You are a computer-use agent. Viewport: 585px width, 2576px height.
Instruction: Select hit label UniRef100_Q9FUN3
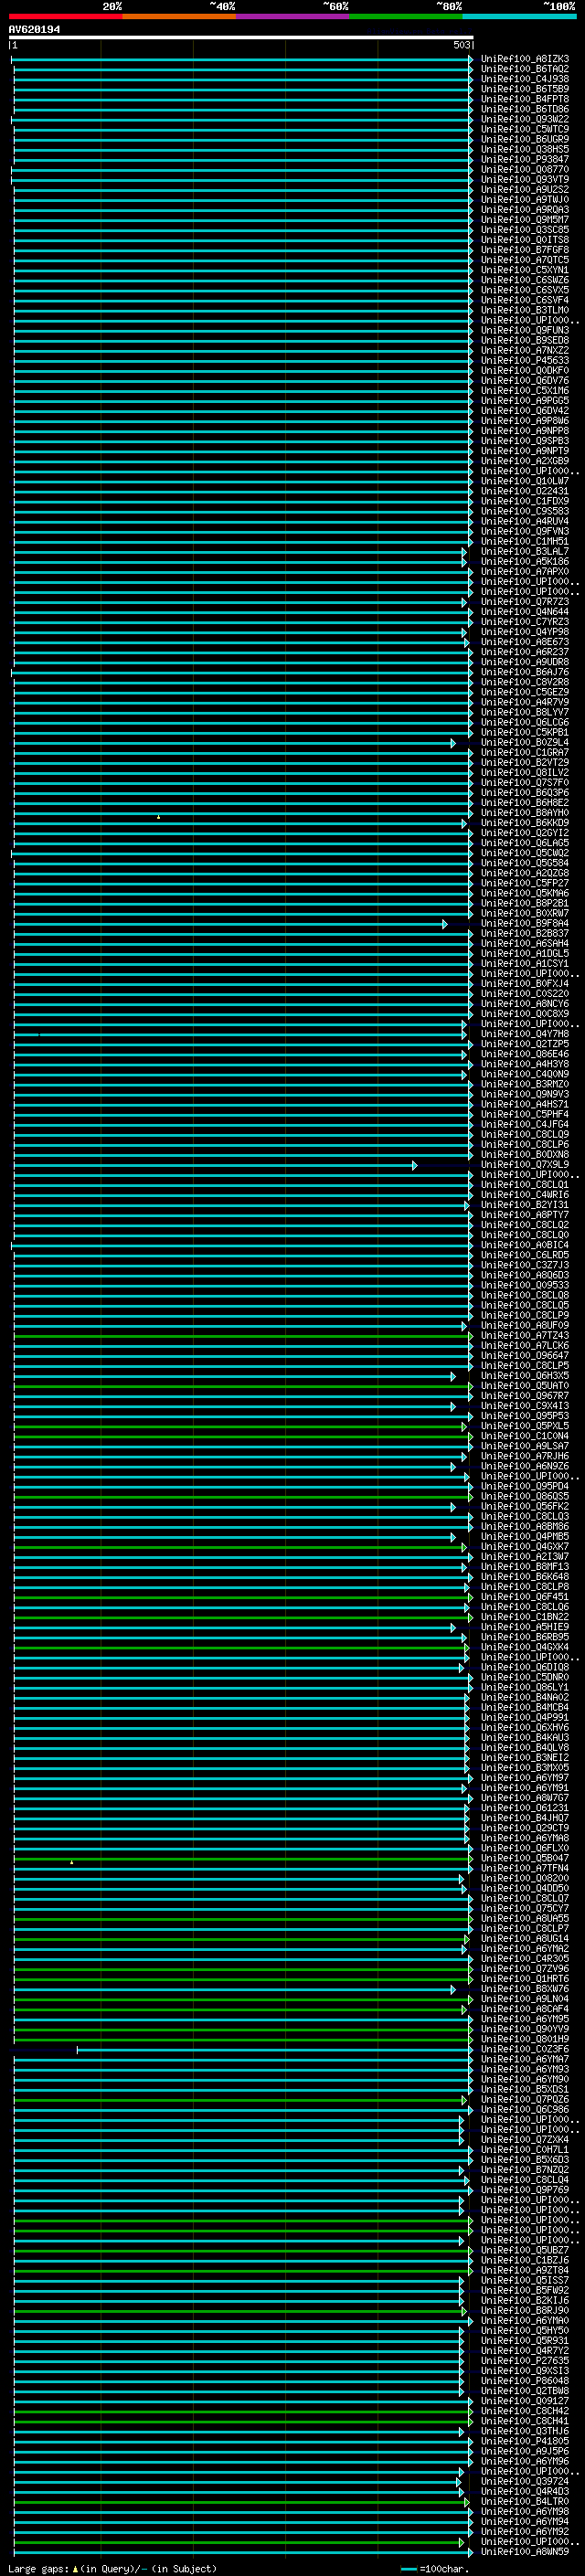pyautogui.click(x=525, y=330)
